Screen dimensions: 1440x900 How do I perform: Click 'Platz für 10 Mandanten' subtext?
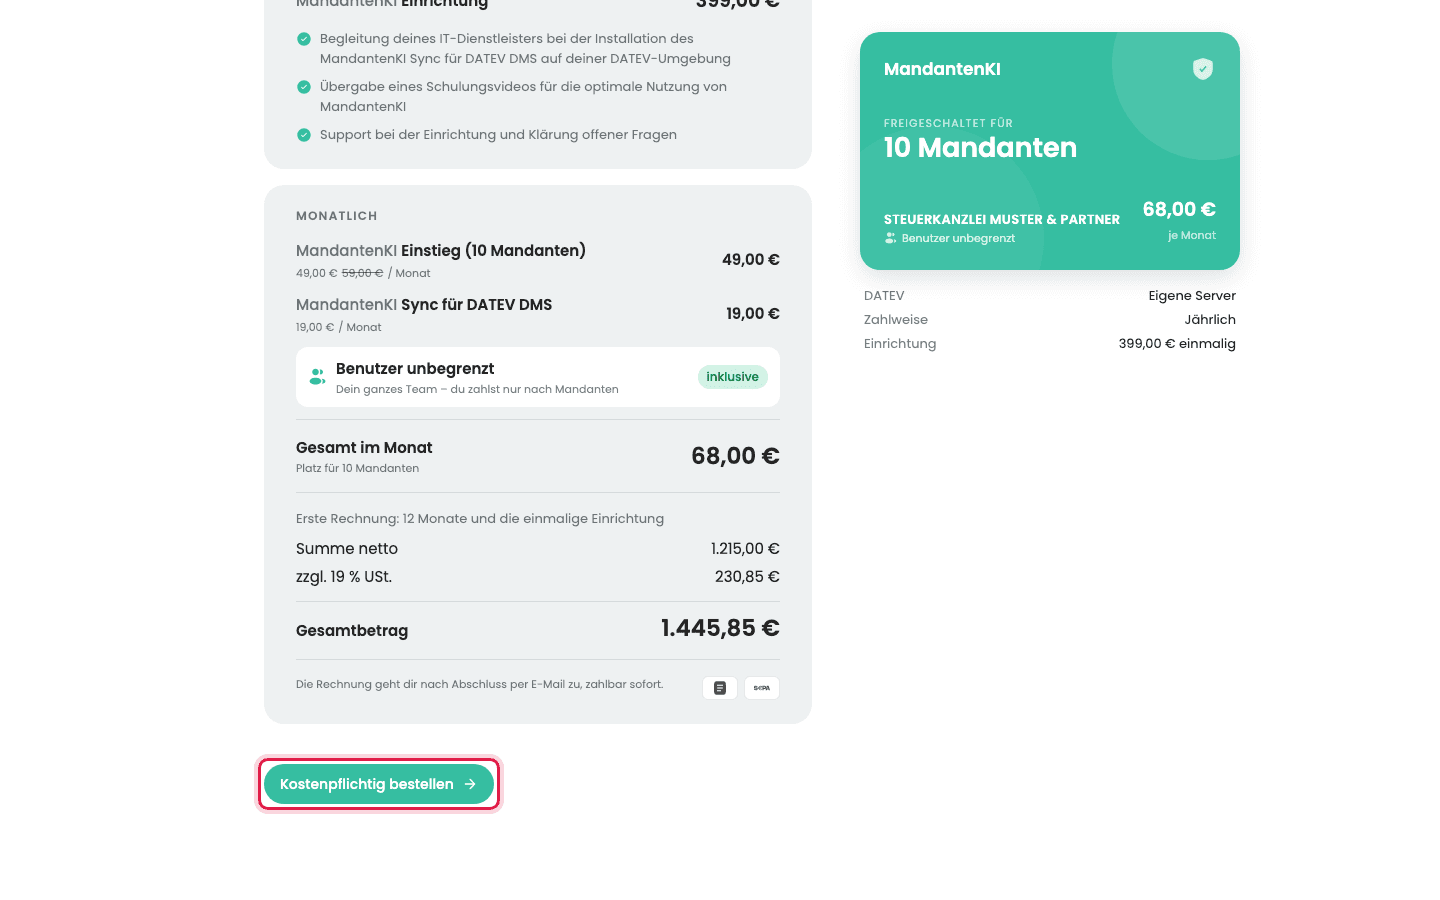[x=357, y=469]
